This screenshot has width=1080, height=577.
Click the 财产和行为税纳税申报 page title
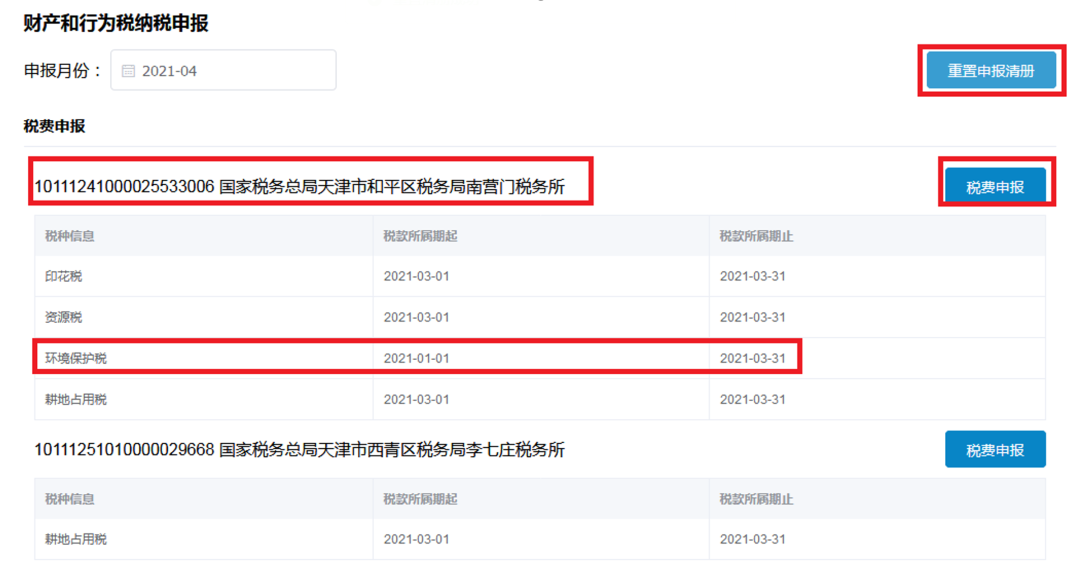tap(116, 23)
